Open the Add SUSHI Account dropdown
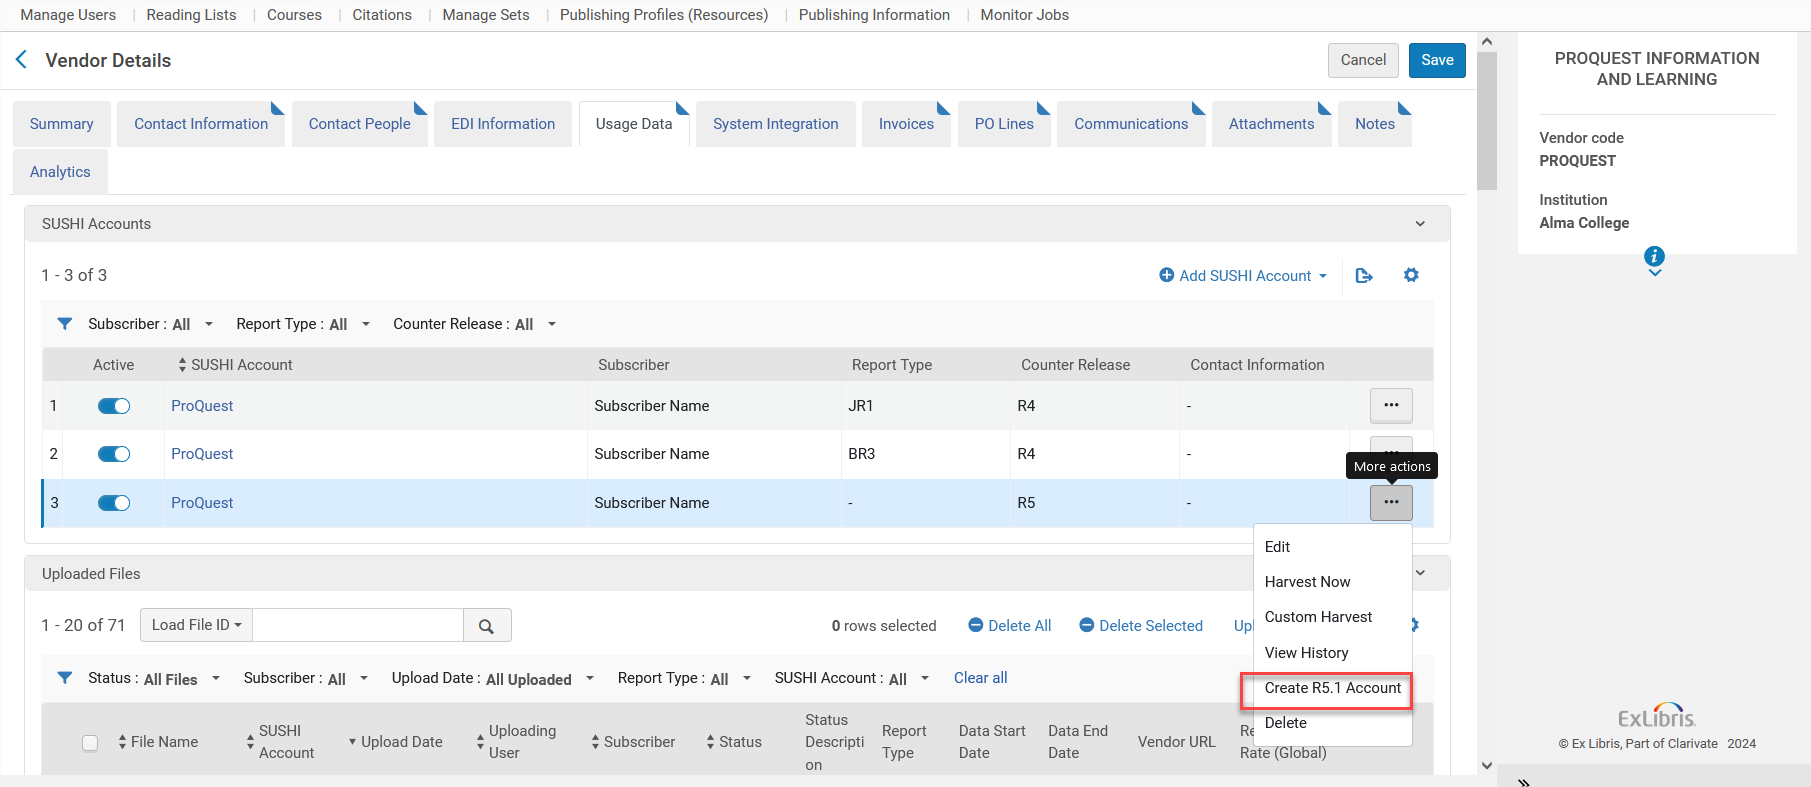This screenshot has height=787, width=1811. [x=1243, y=275]
